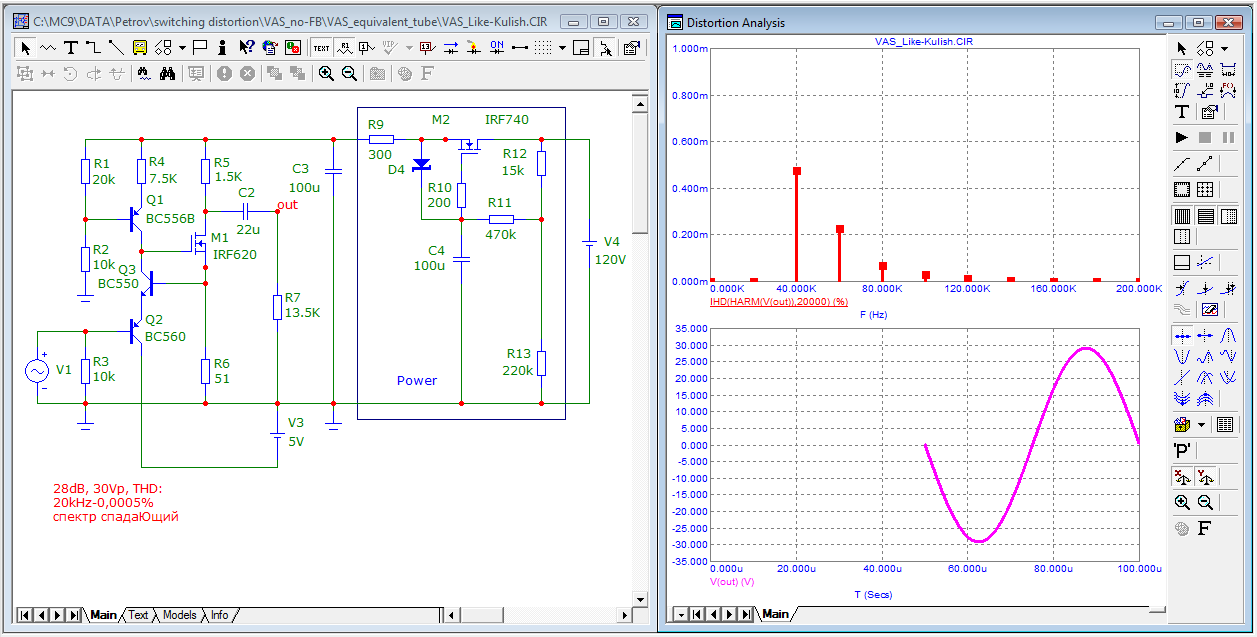
Task: Open the tab list dropdown in Distortion Analysis
Action: tap(681, 614)
